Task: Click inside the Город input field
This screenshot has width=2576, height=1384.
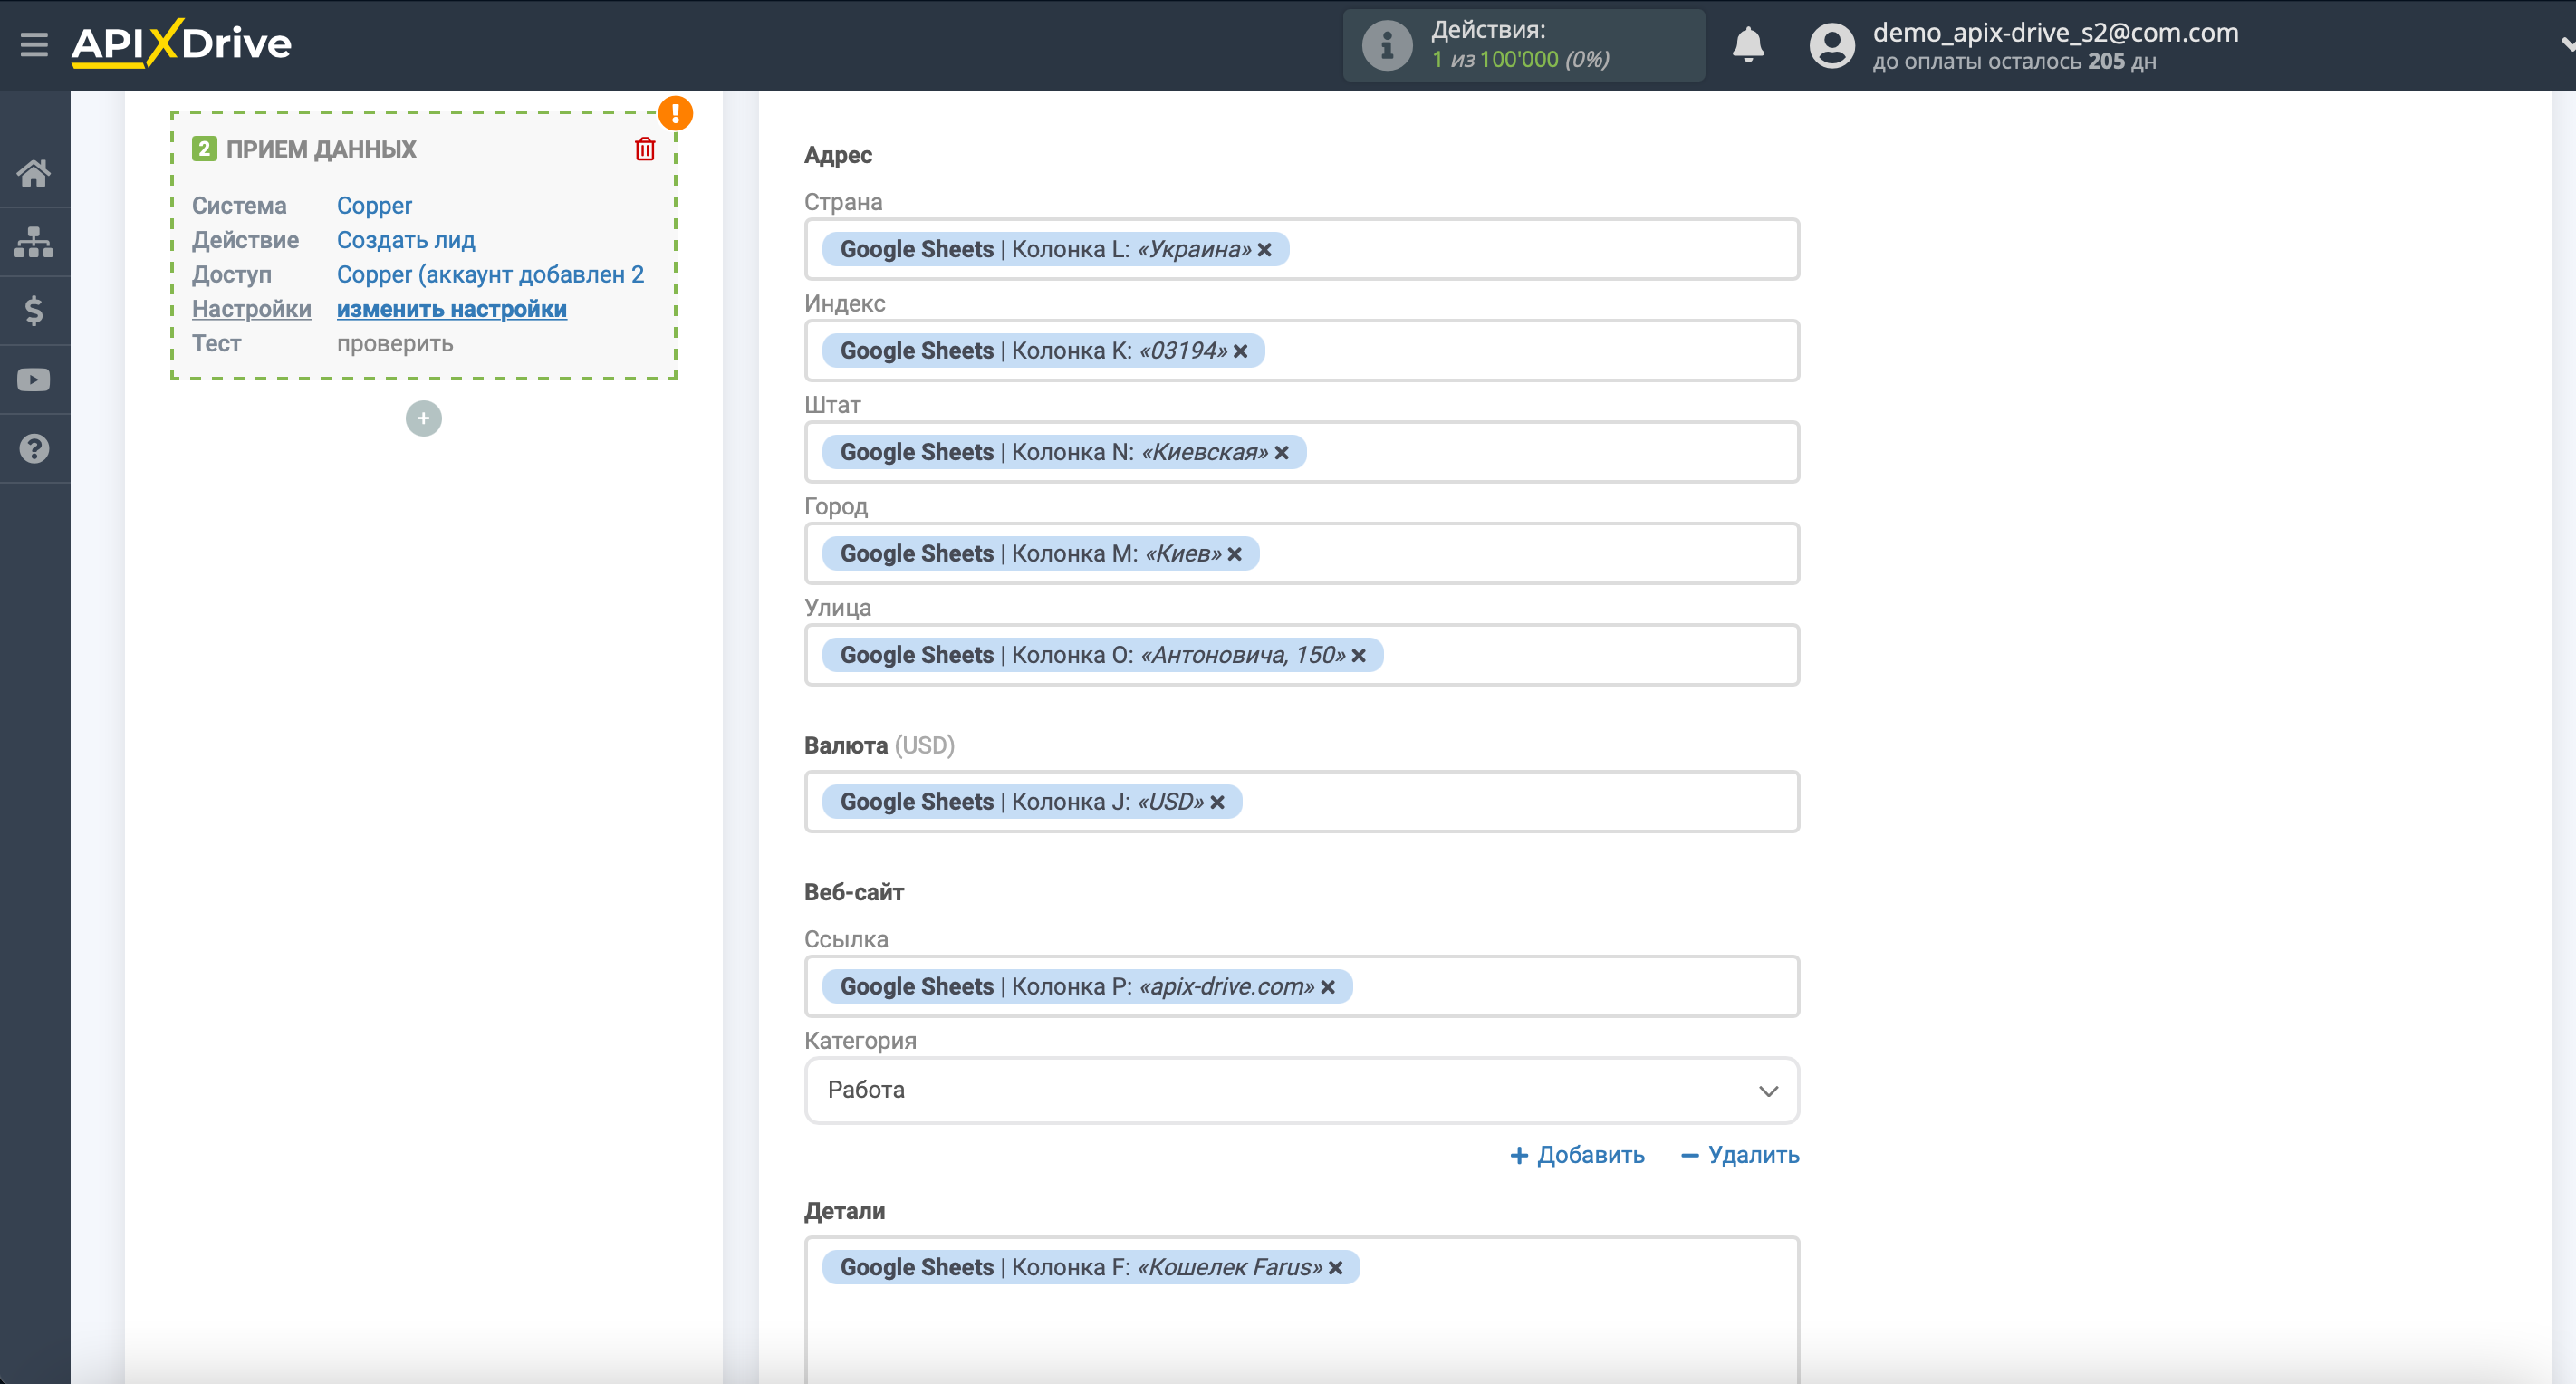Action: (x=1302, y=554)
